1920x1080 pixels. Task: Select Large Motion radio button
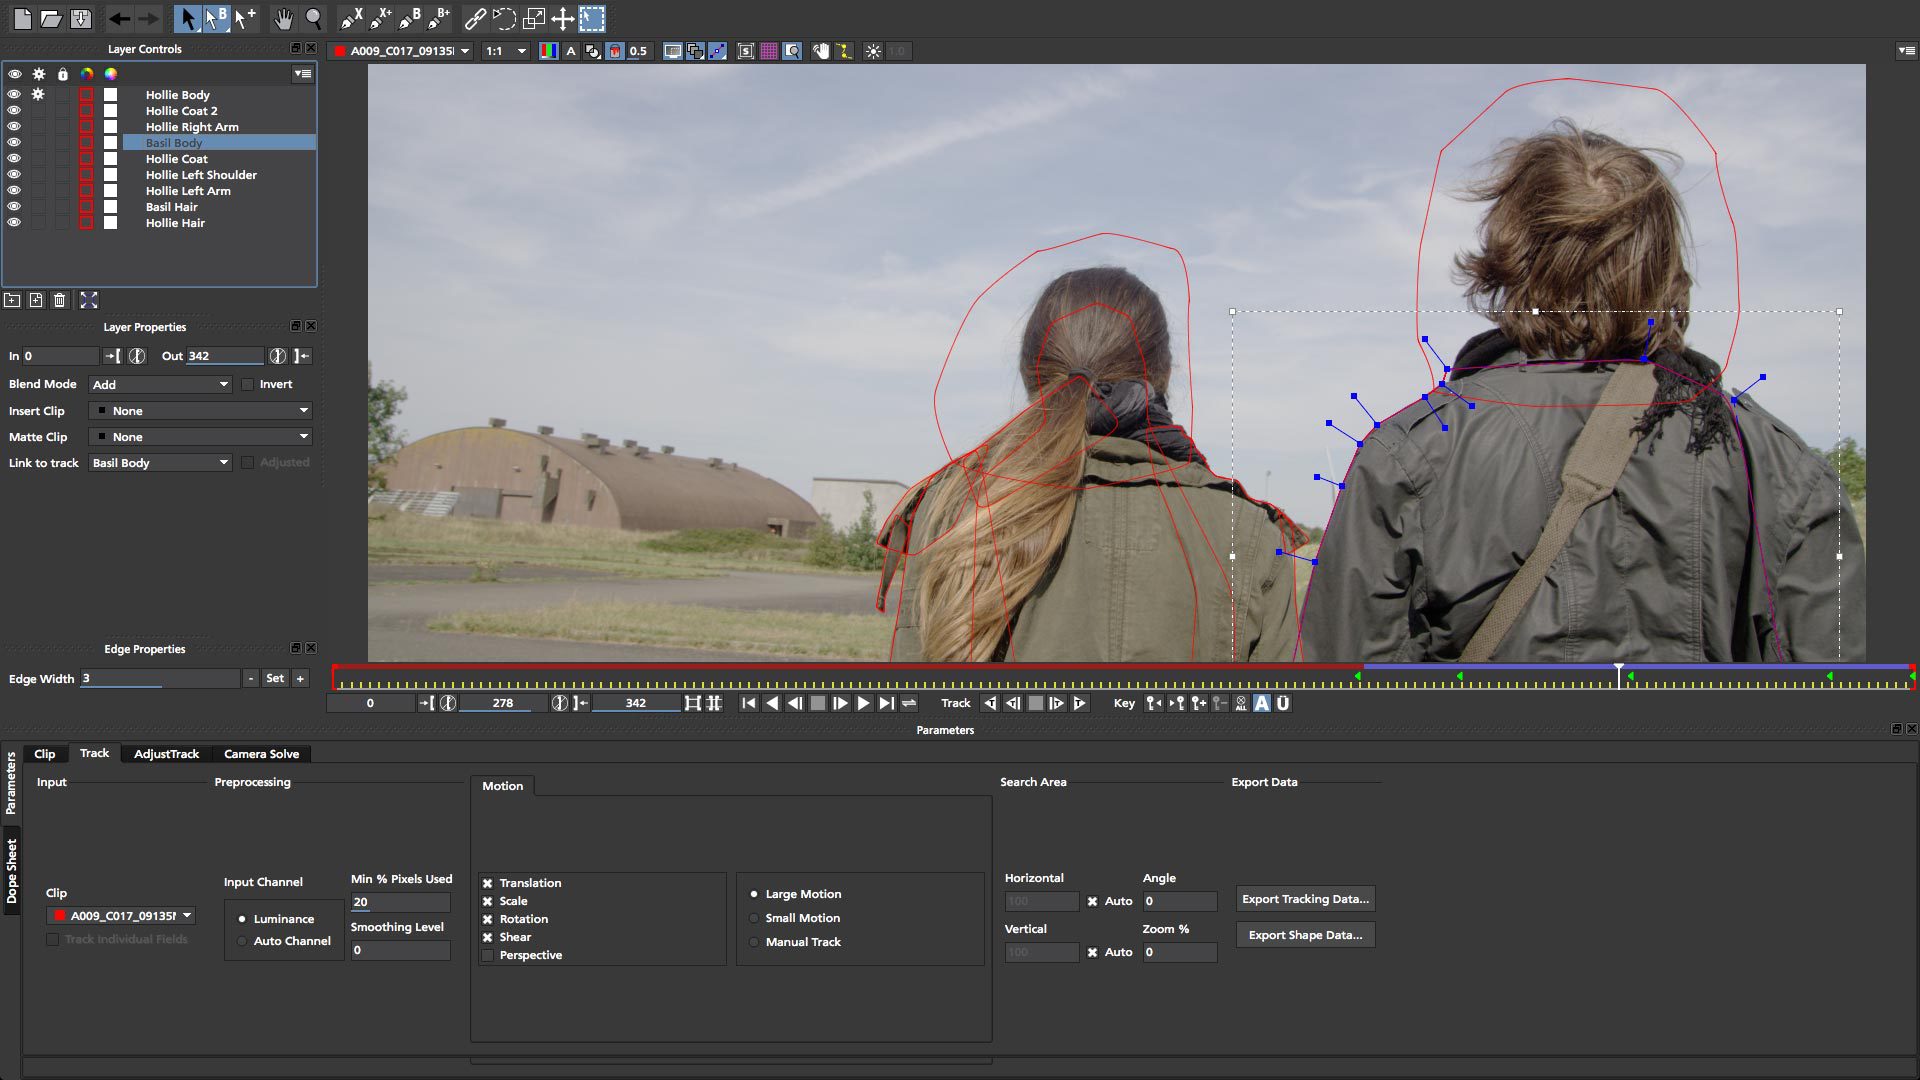[754, 893]
